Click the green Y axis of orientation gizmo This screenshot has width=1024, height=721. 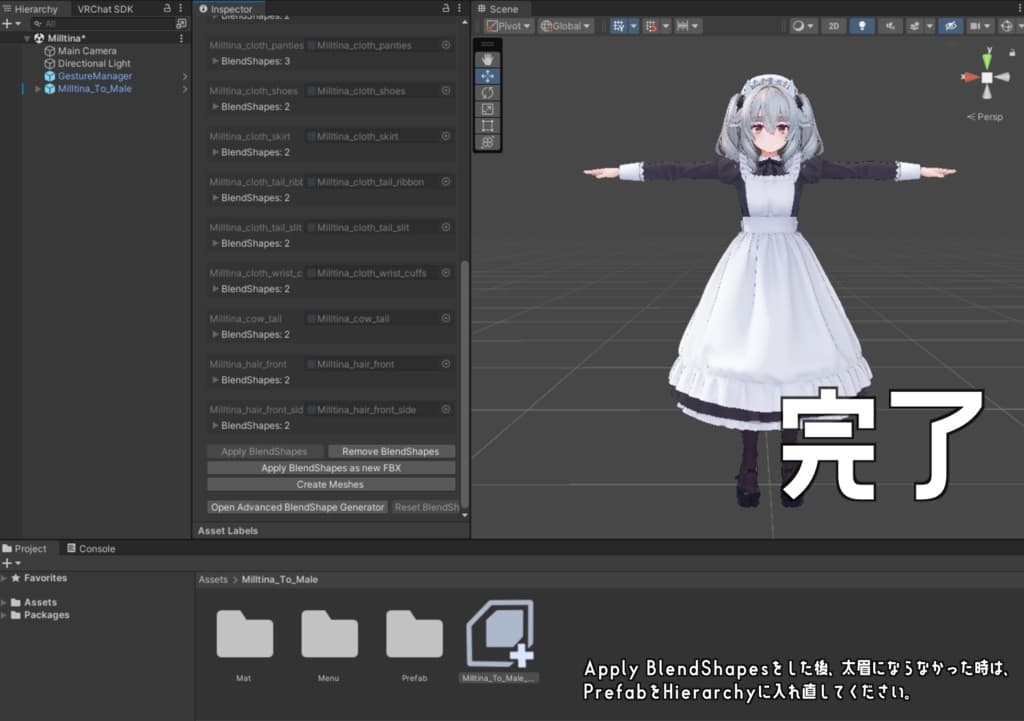click(x=987, y=61)
